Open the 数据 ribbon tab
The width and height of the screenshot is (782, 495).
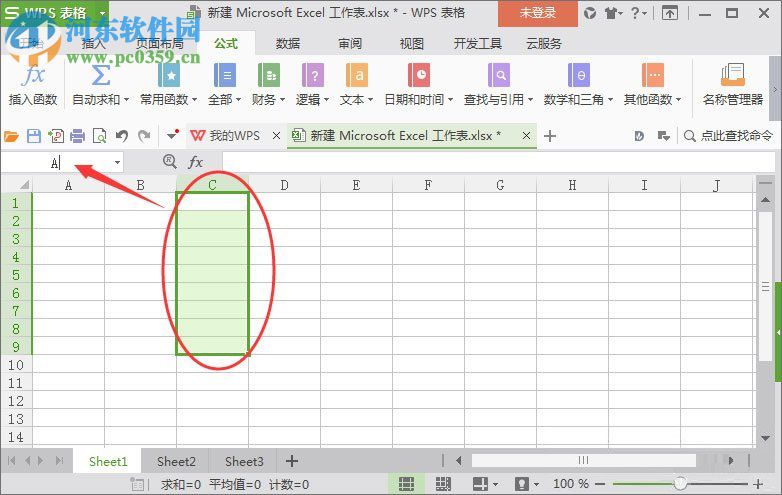(x=288, y=43)
